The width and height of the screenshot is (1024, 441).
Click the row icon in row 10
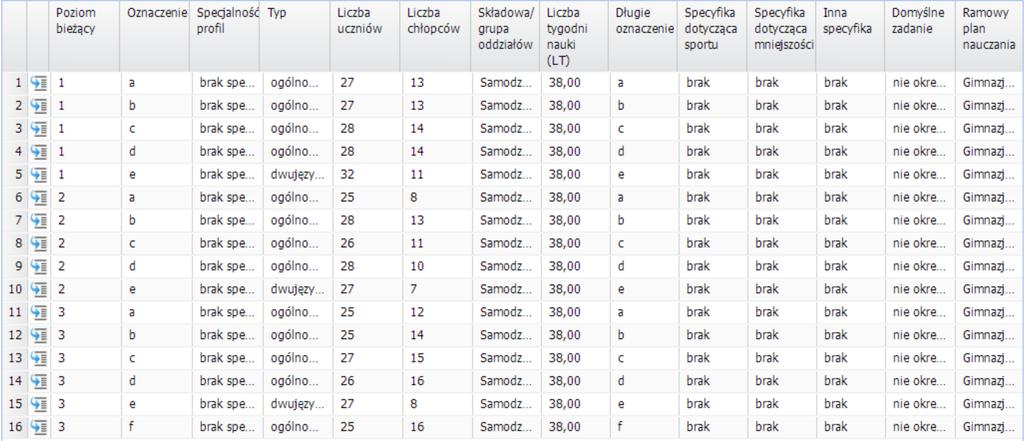pos(40,289)
